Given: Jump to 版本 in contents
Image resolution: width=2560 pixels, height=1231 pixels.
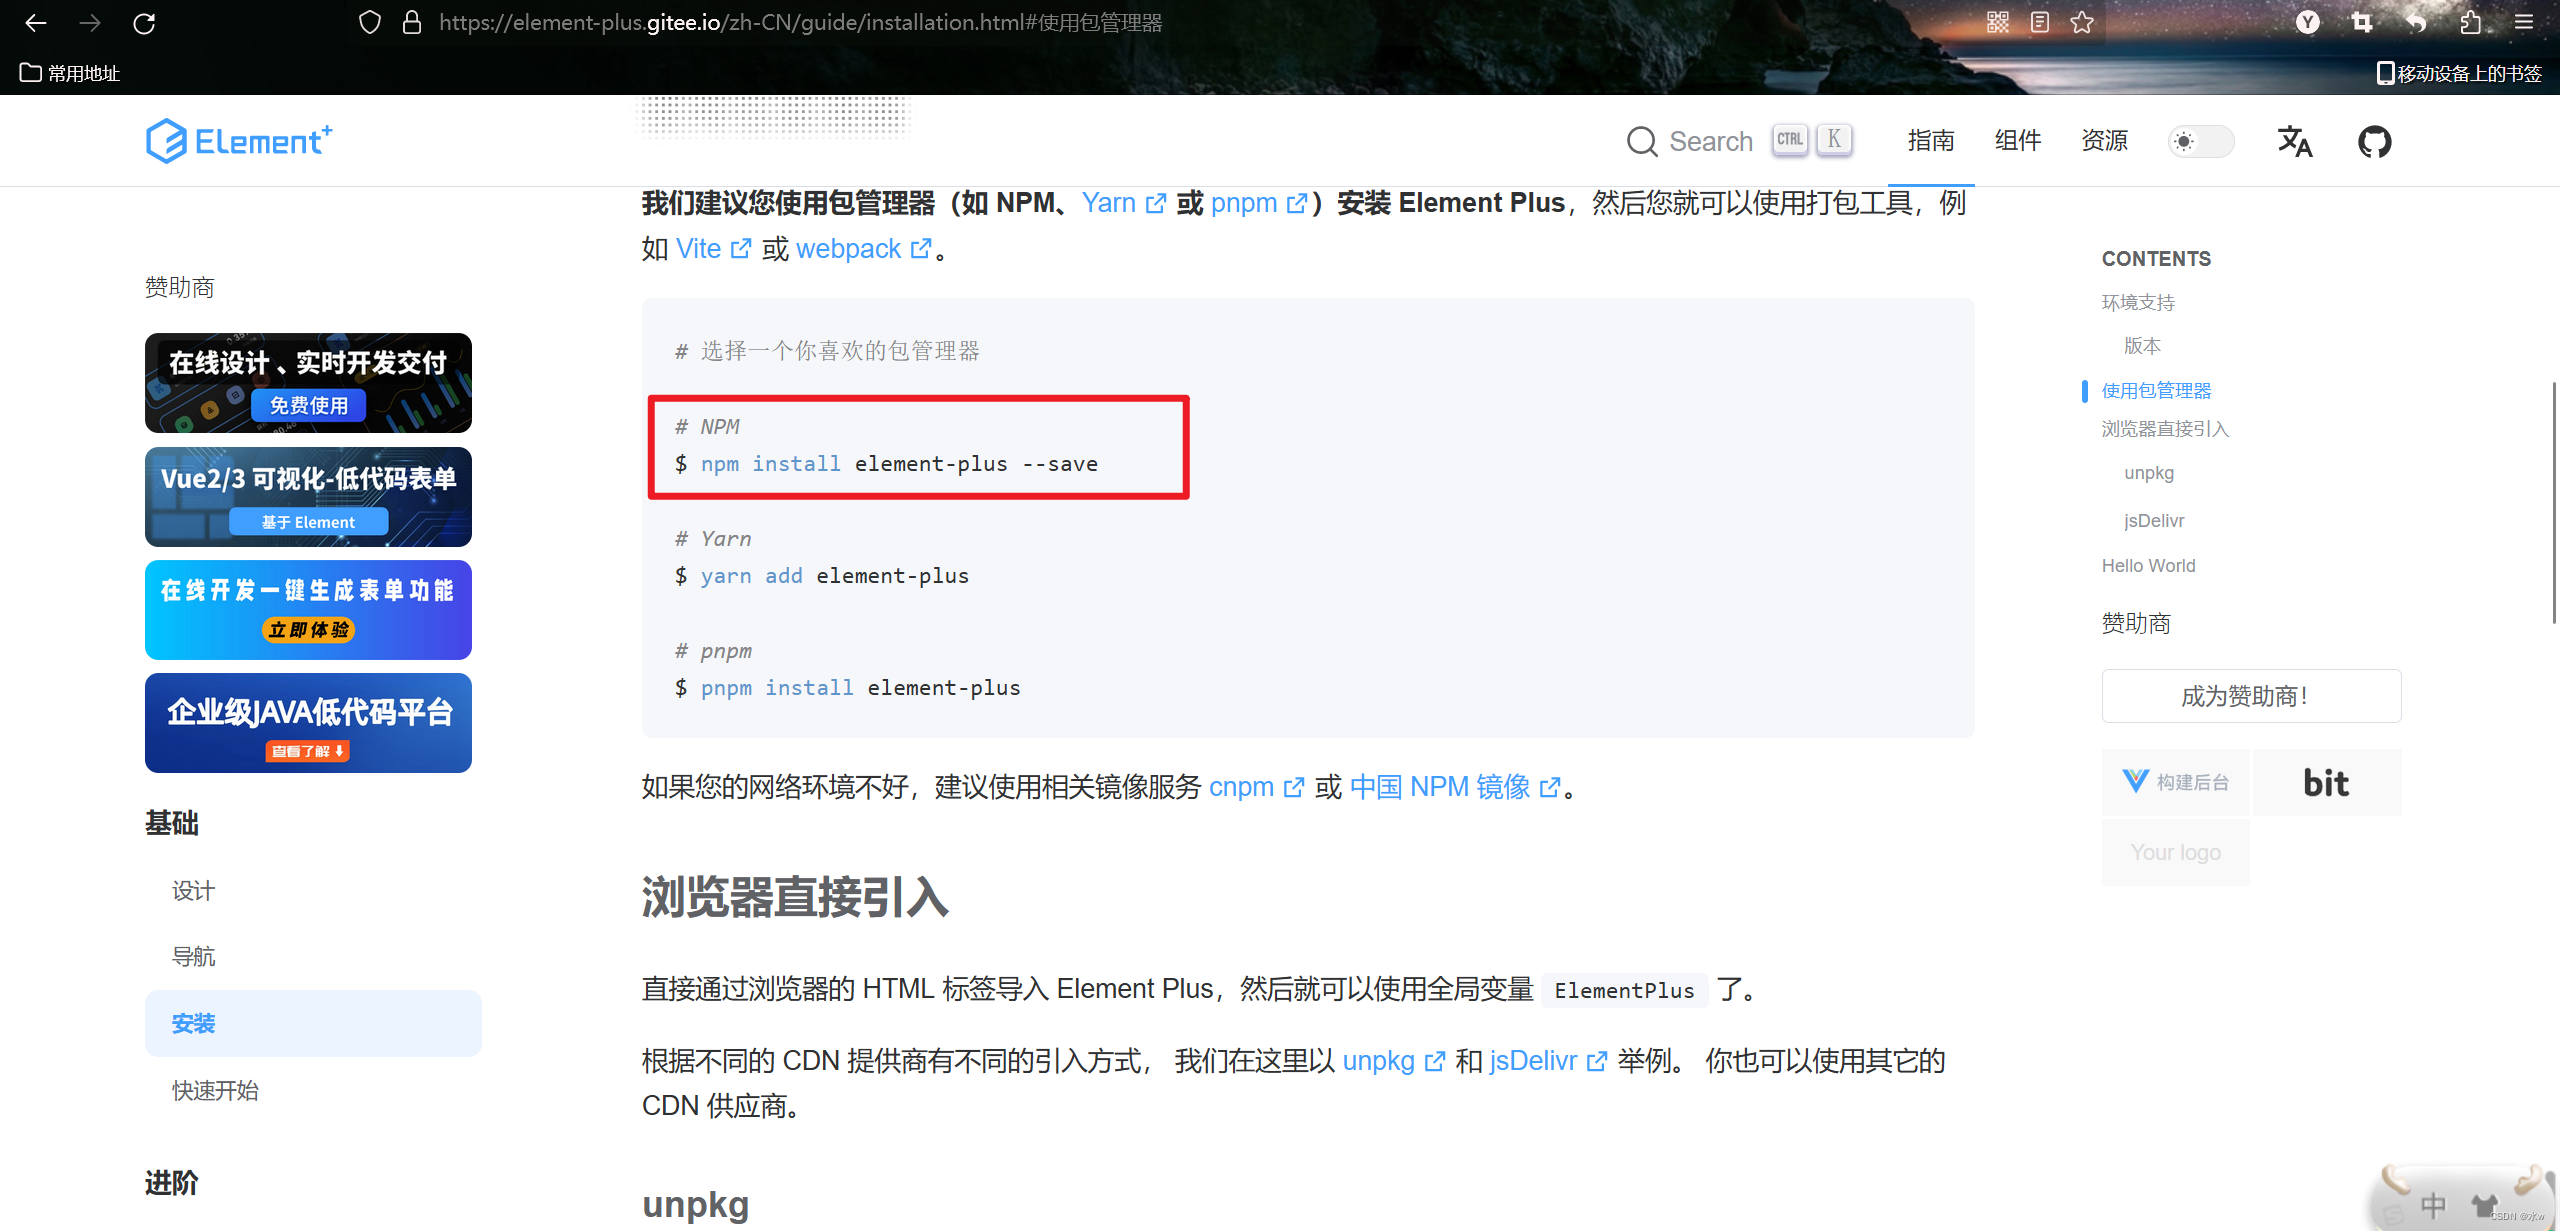Looking at the screenshot, I should coord(2143,346).
